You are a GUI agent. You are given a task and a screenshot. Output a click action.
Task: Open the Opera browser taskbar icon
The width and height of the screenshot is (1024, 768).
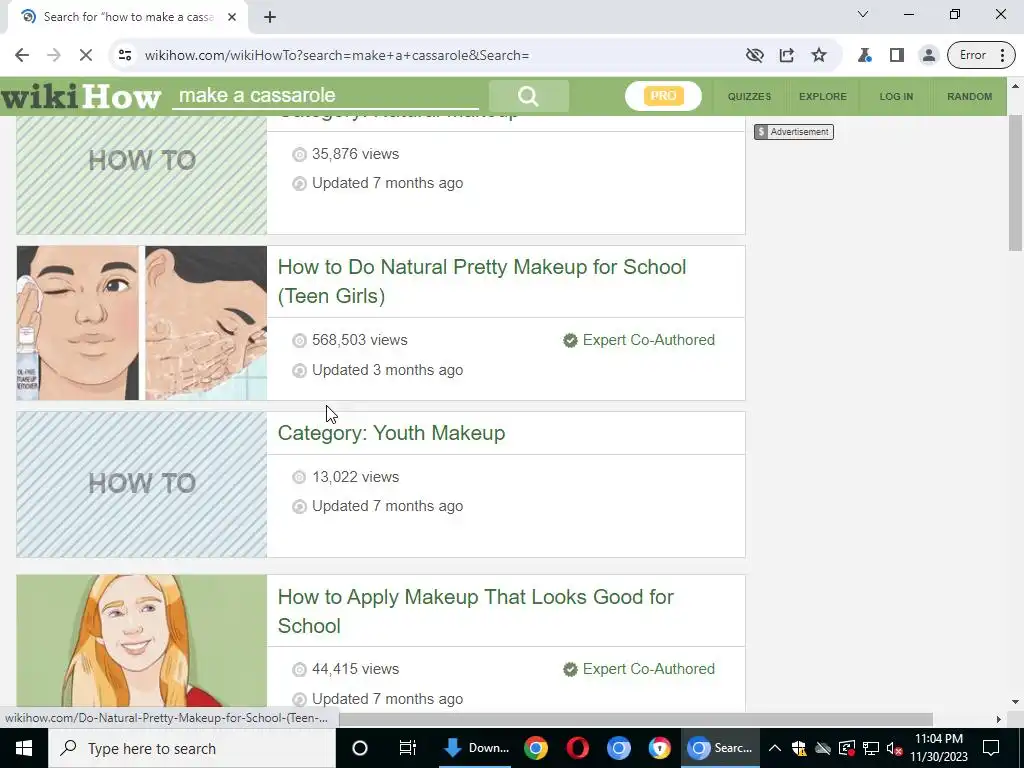(x=577, y=748)
